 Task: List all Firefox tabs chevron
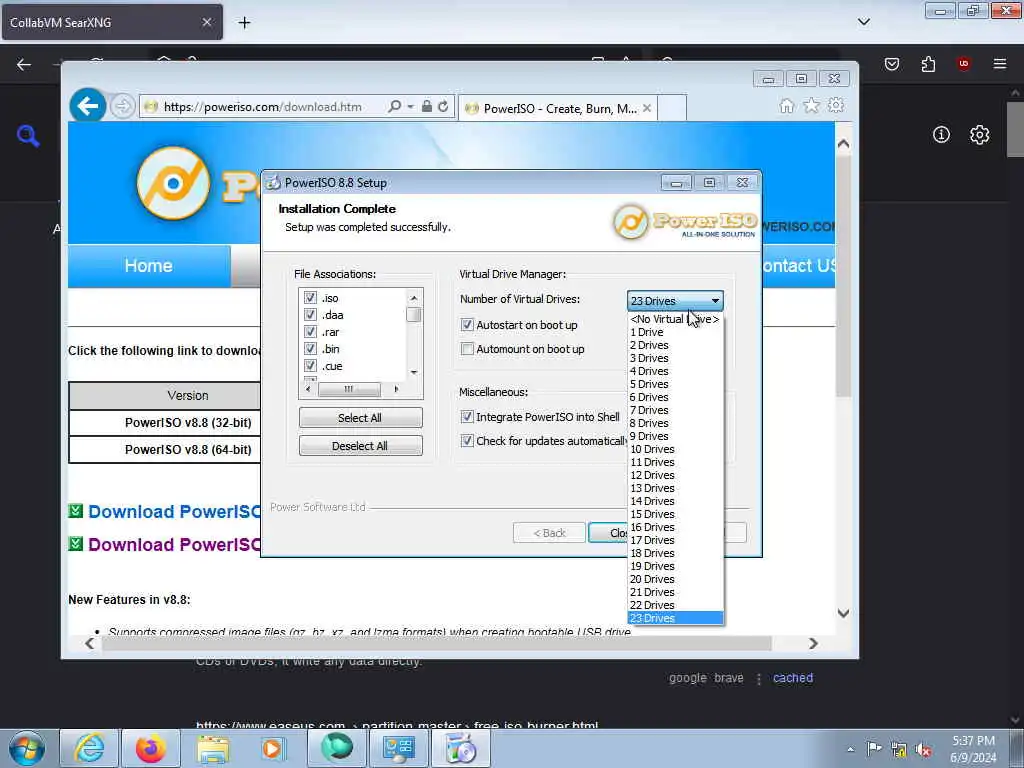pyautogui.click(x=863, y=22)
